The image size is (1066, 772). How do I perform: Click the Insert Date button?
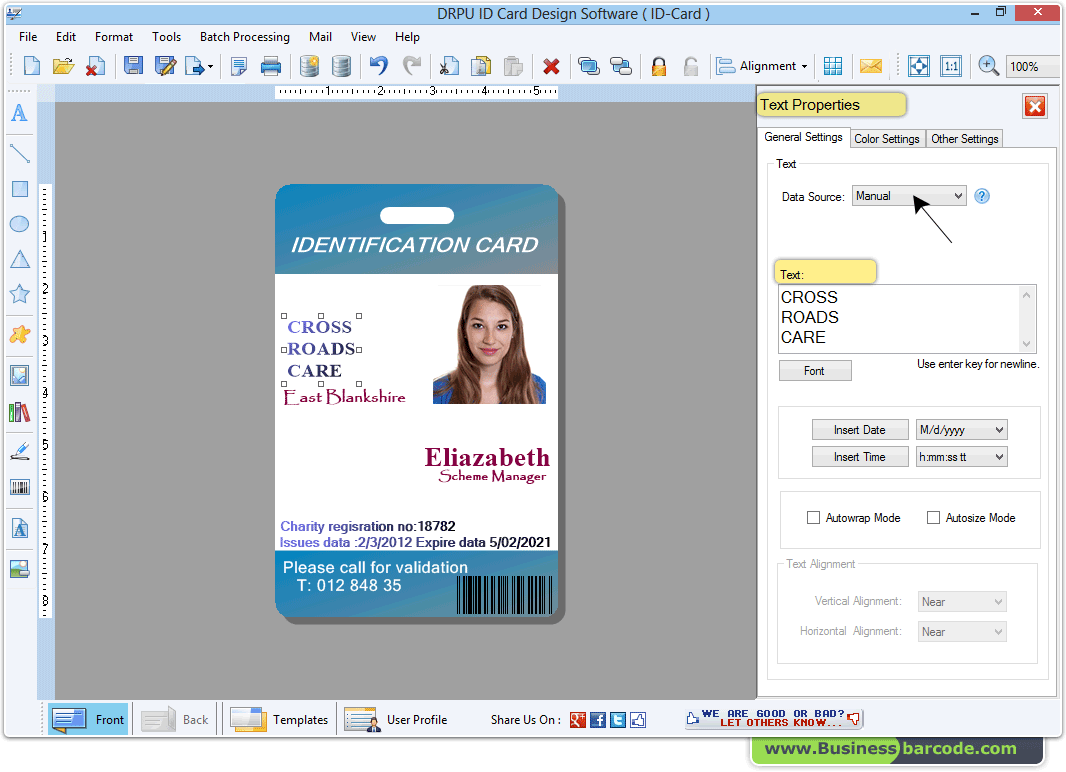coord(860,429)
